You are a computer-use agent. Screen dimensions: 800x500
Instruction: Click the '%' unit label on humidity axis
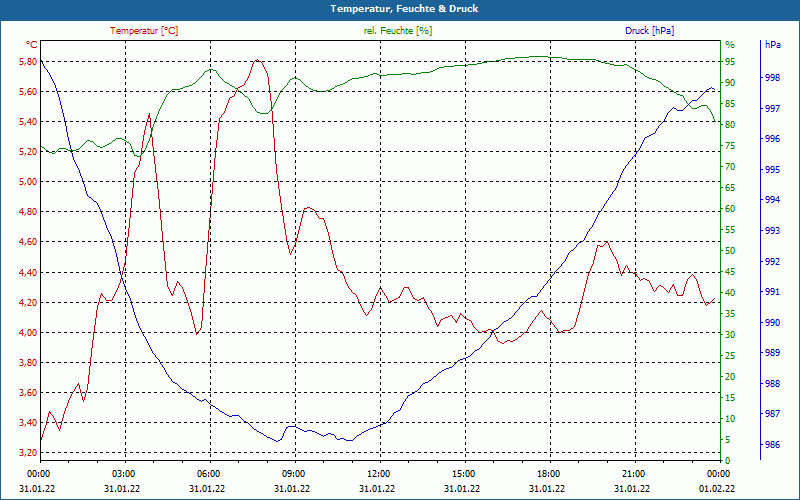(x=730, y=45)
